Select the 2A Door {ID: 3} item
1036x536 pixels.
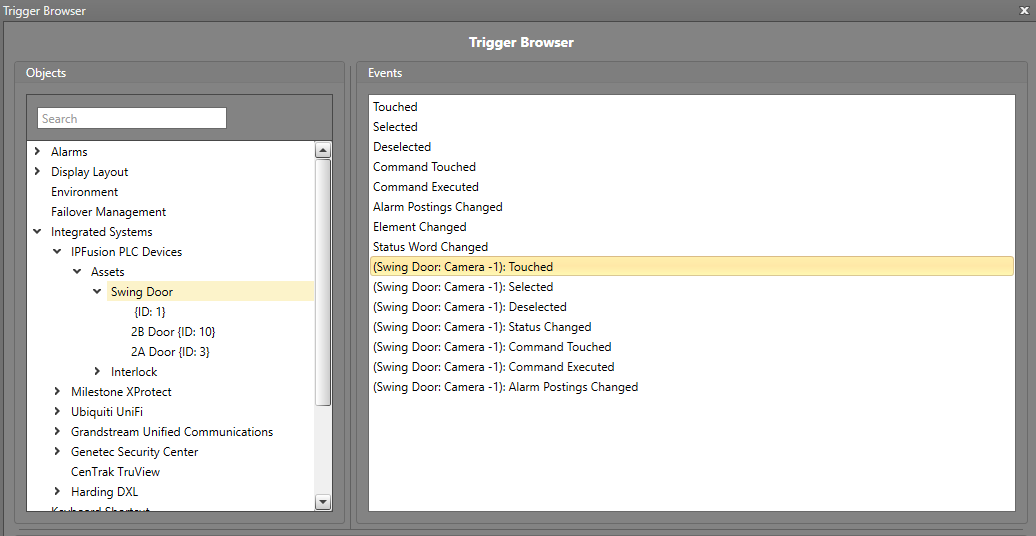tap(170, 352)
